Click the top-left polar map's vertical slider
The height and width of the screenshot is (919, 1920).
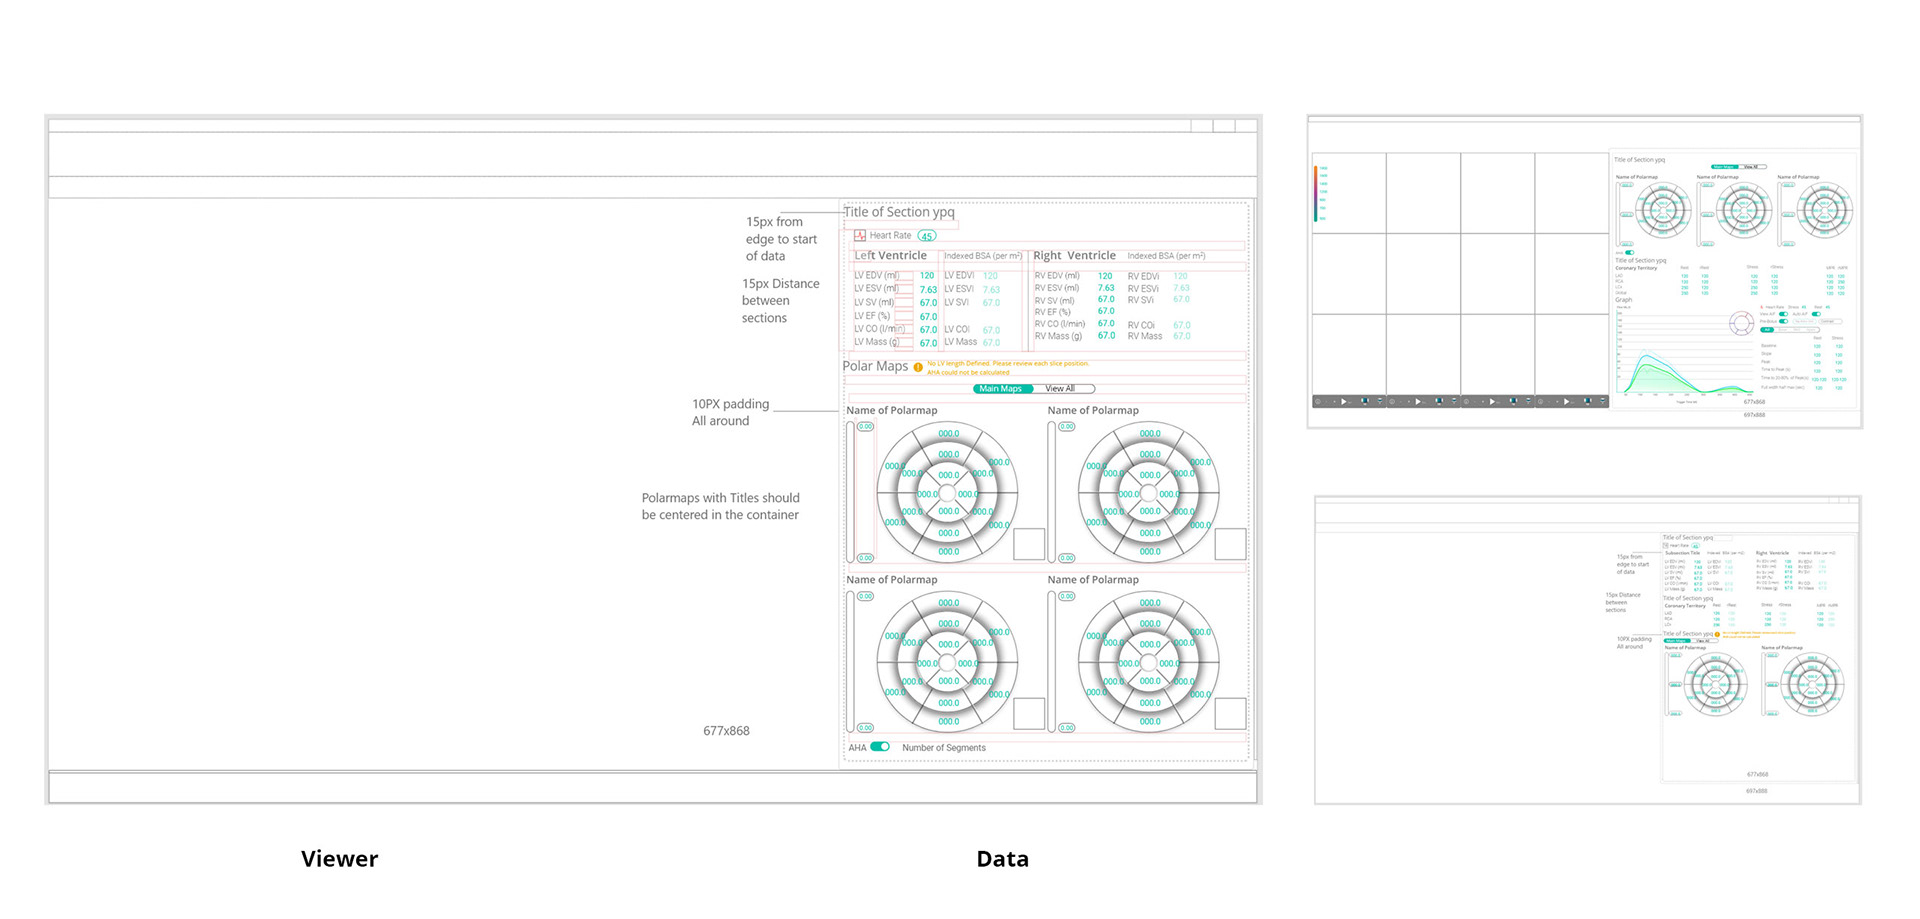(x=851, y=492)
